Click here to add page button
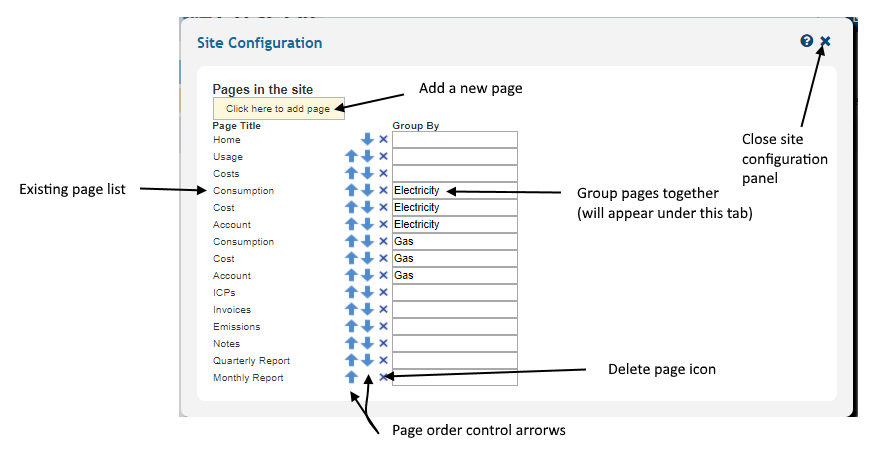The height and width of the screenshot is (455, 880). point(278,109)
